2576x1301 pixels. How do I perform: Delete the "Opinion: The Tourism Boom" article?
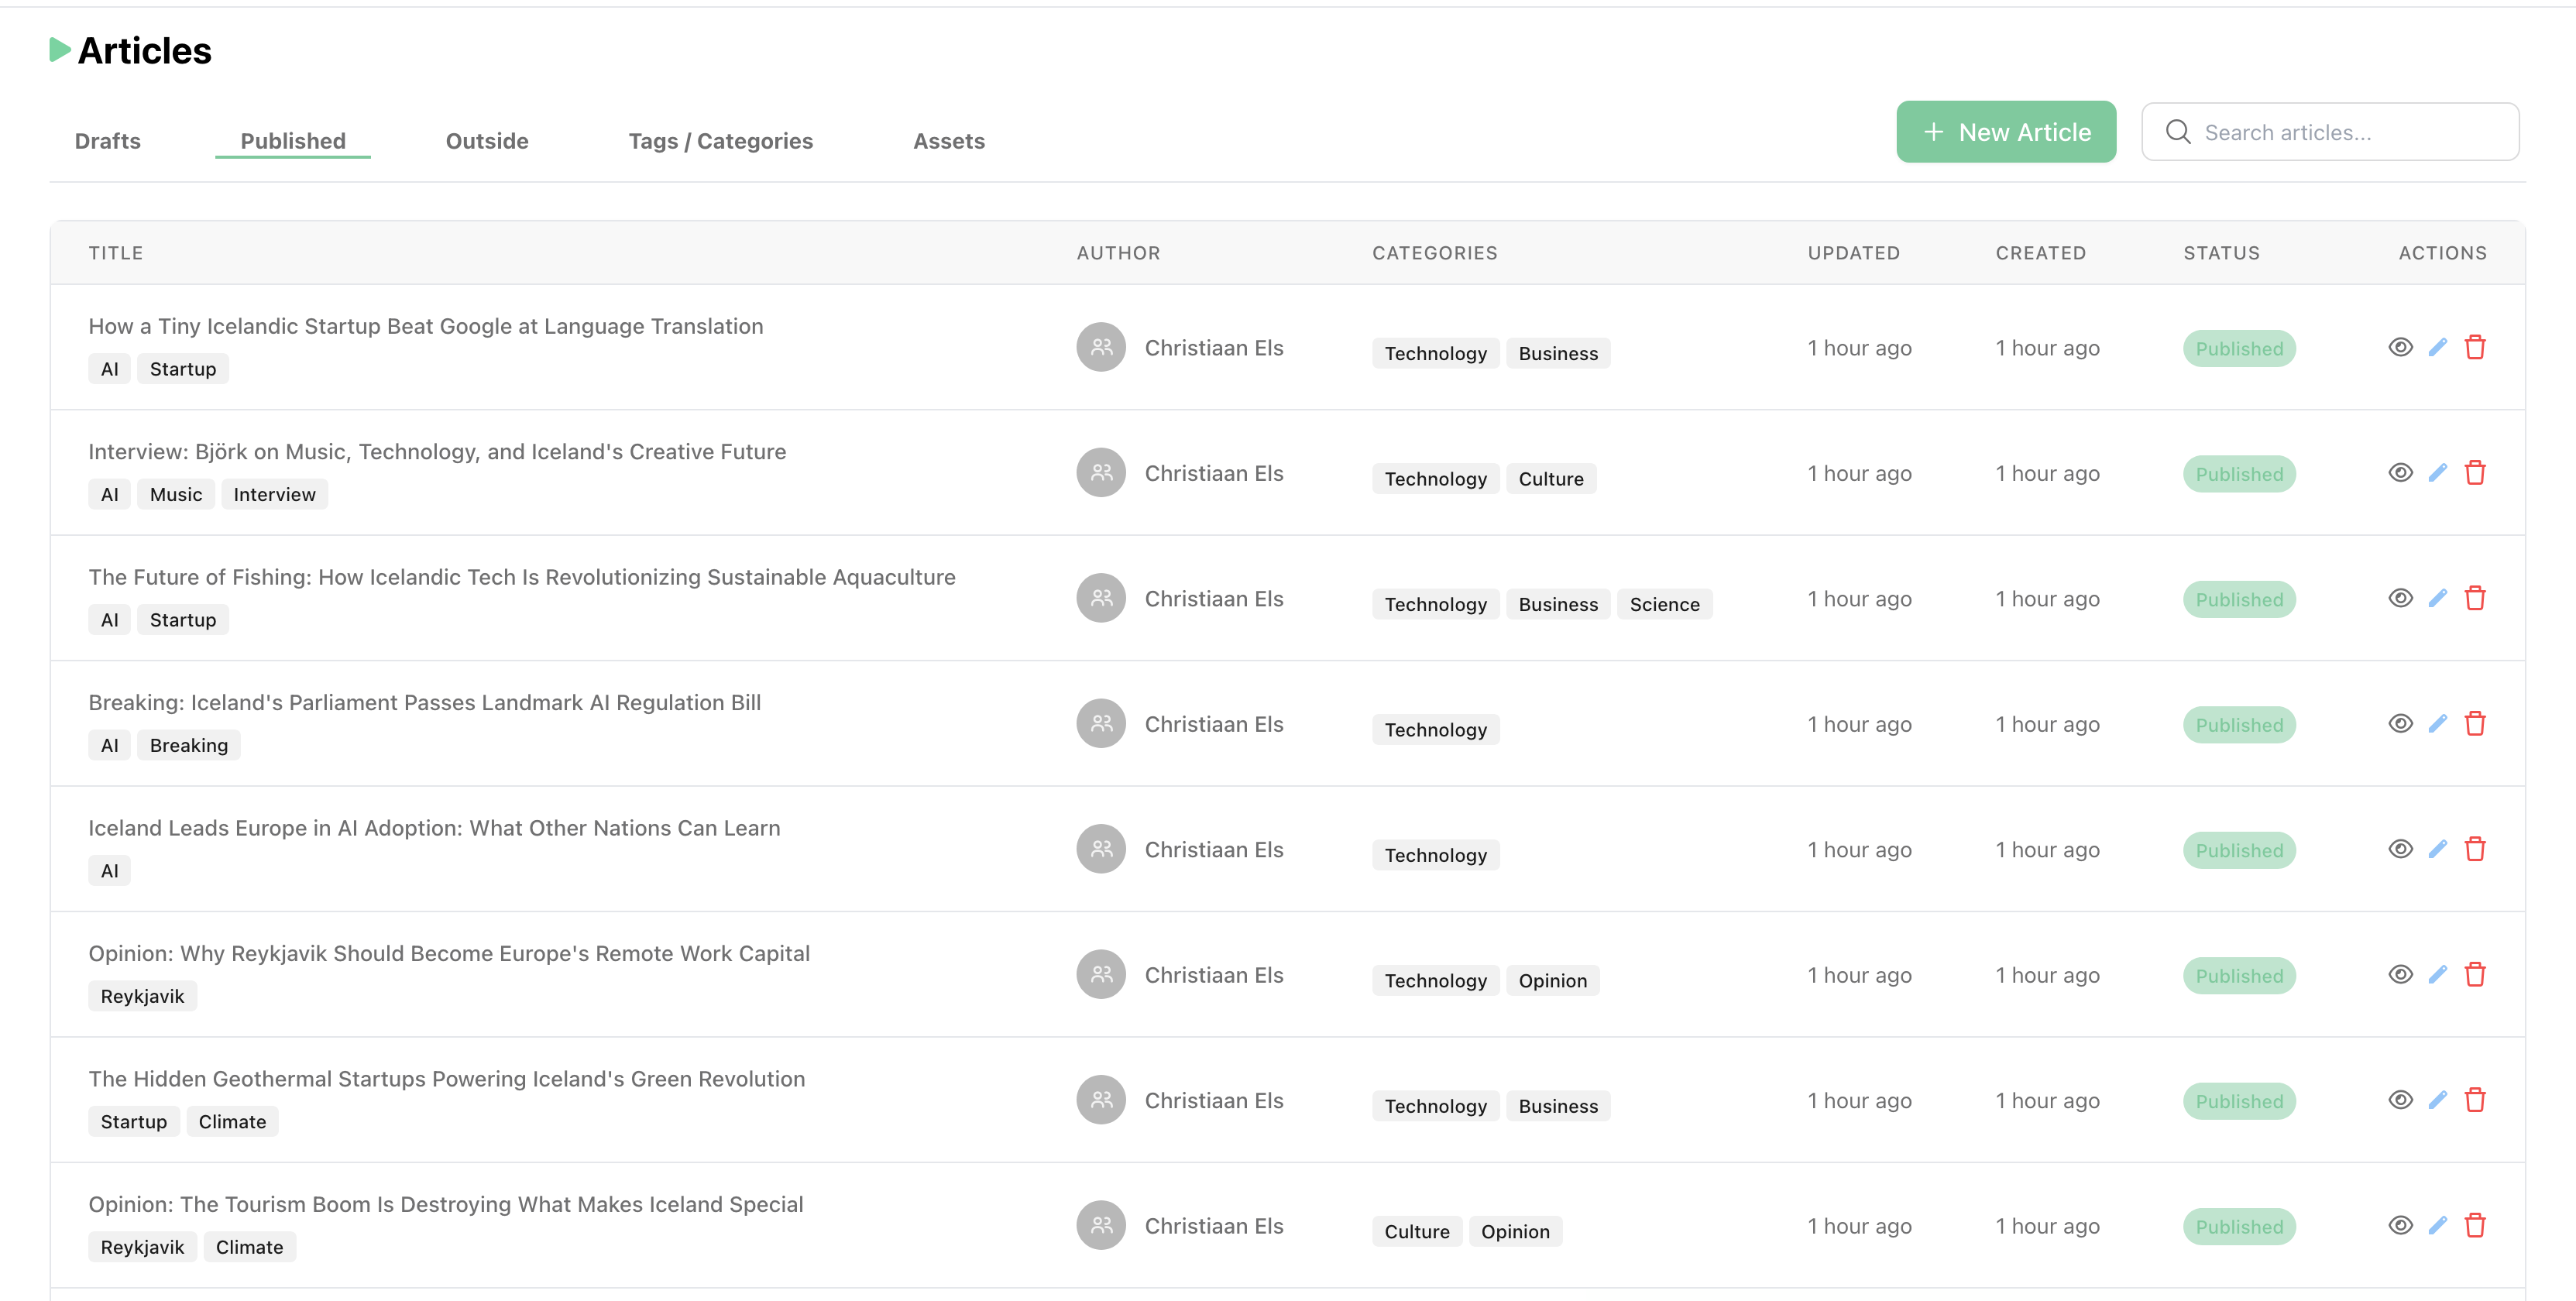pyautogui.click(x=2477, y=1225)
